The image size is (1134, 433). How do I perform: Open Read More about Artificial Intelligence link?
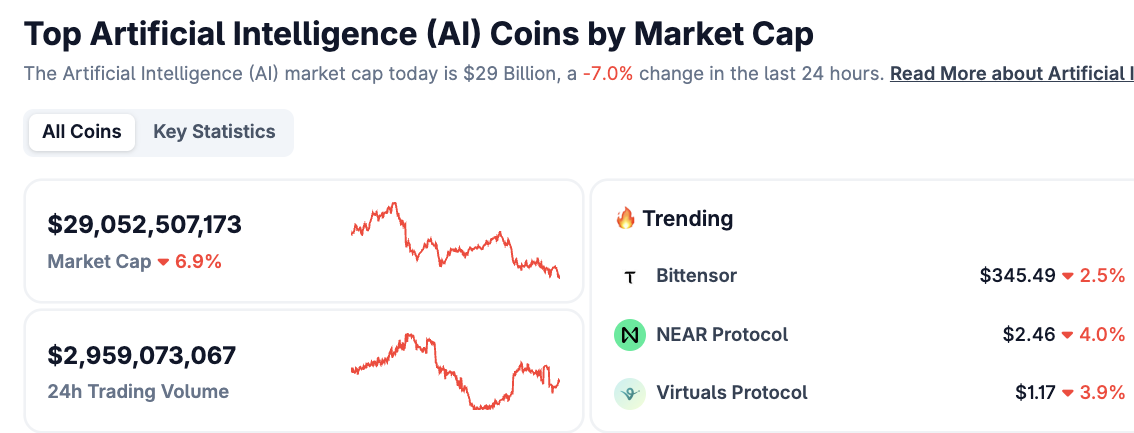click(1011, 74)
